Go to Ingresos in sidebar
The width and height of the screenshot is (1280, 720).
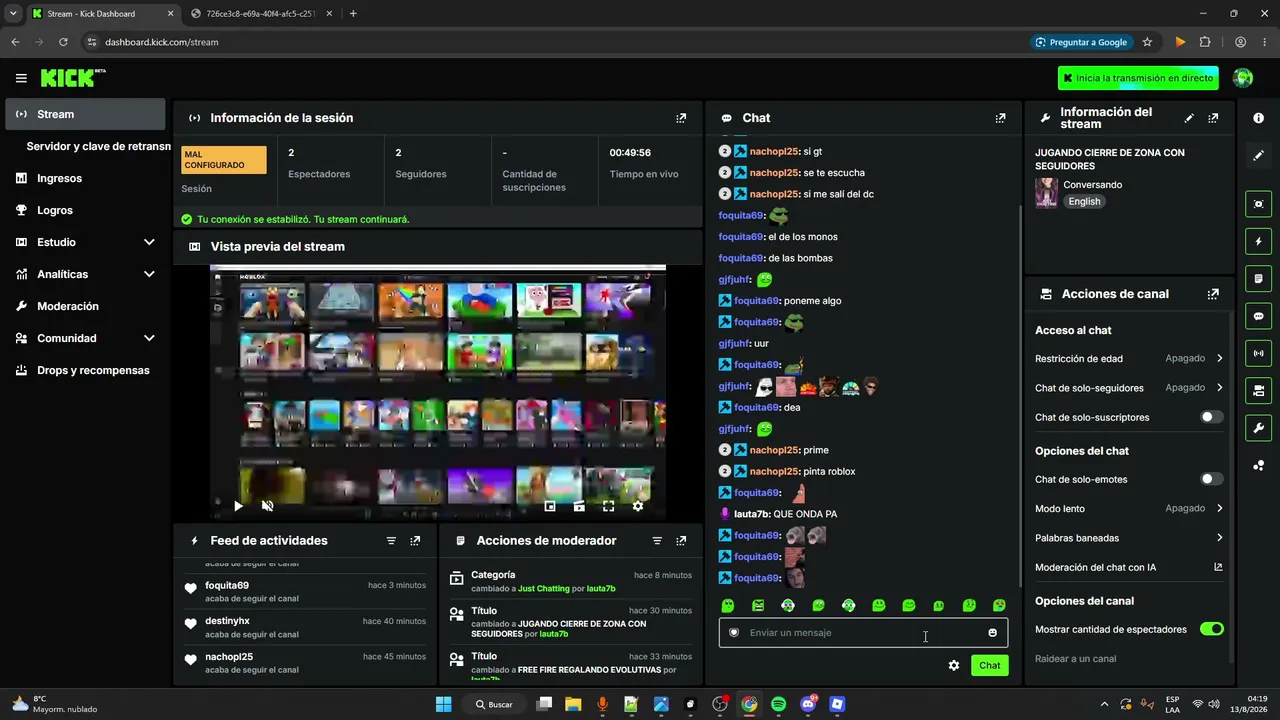click(85, 178)
